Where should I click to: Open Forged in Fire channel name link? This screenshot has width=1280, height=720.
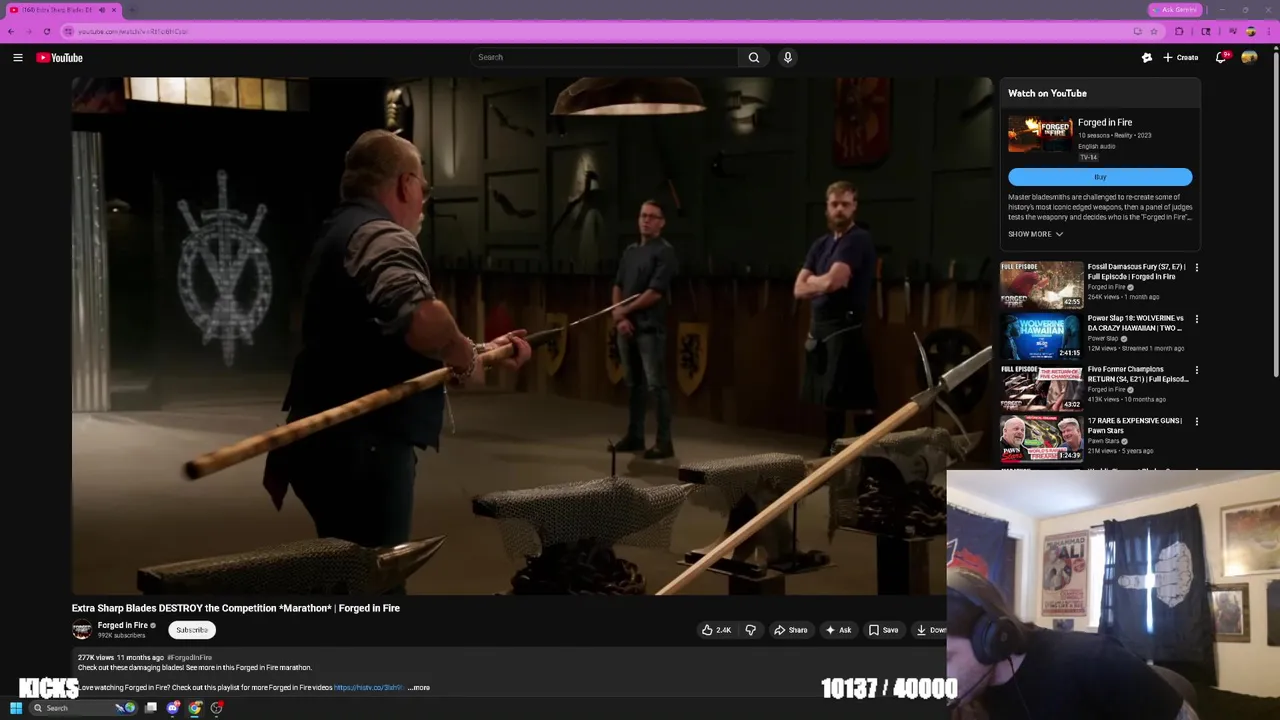(x=122, y=626)
